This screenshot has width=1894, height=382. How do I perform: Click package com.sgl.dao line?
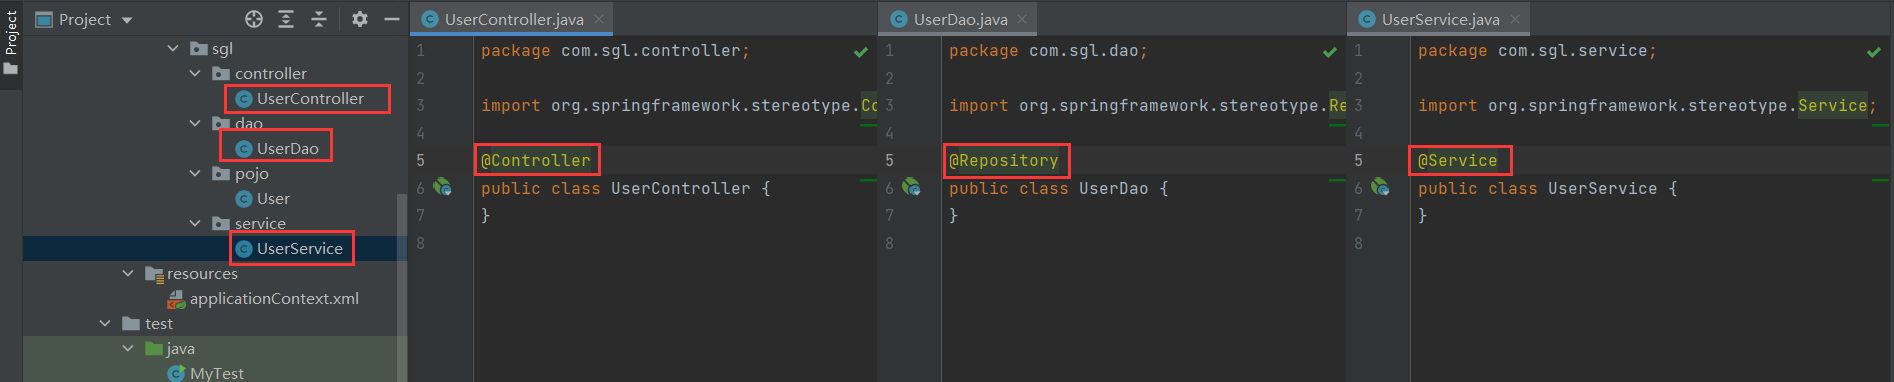point(1048,50)
